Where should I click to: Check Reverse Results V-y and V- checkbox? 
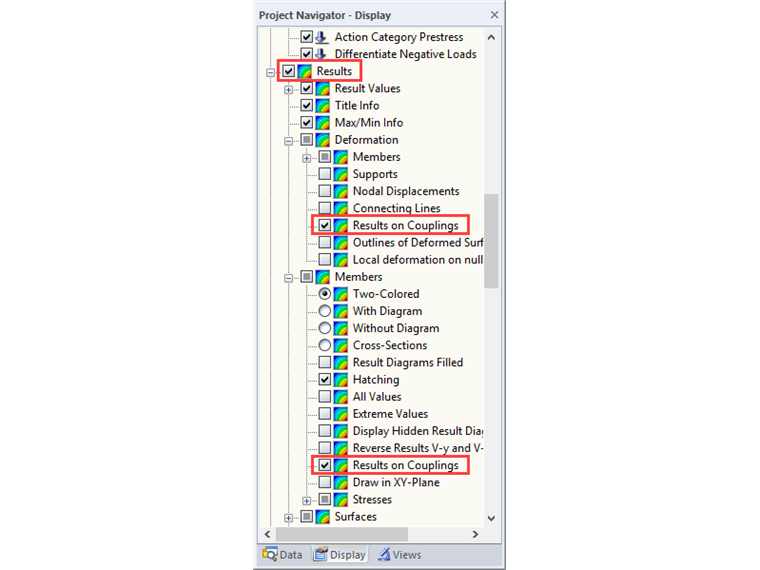[x=325, y=448]
